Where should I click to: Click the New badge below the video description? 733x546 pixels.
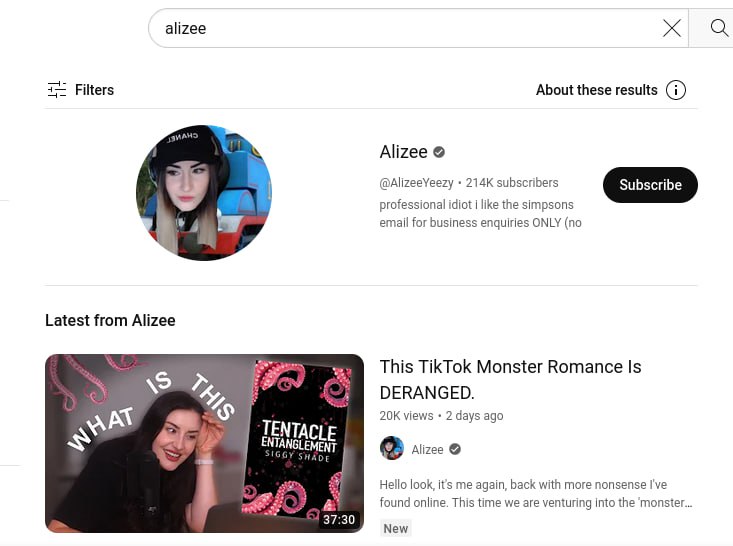click(395, 528)
